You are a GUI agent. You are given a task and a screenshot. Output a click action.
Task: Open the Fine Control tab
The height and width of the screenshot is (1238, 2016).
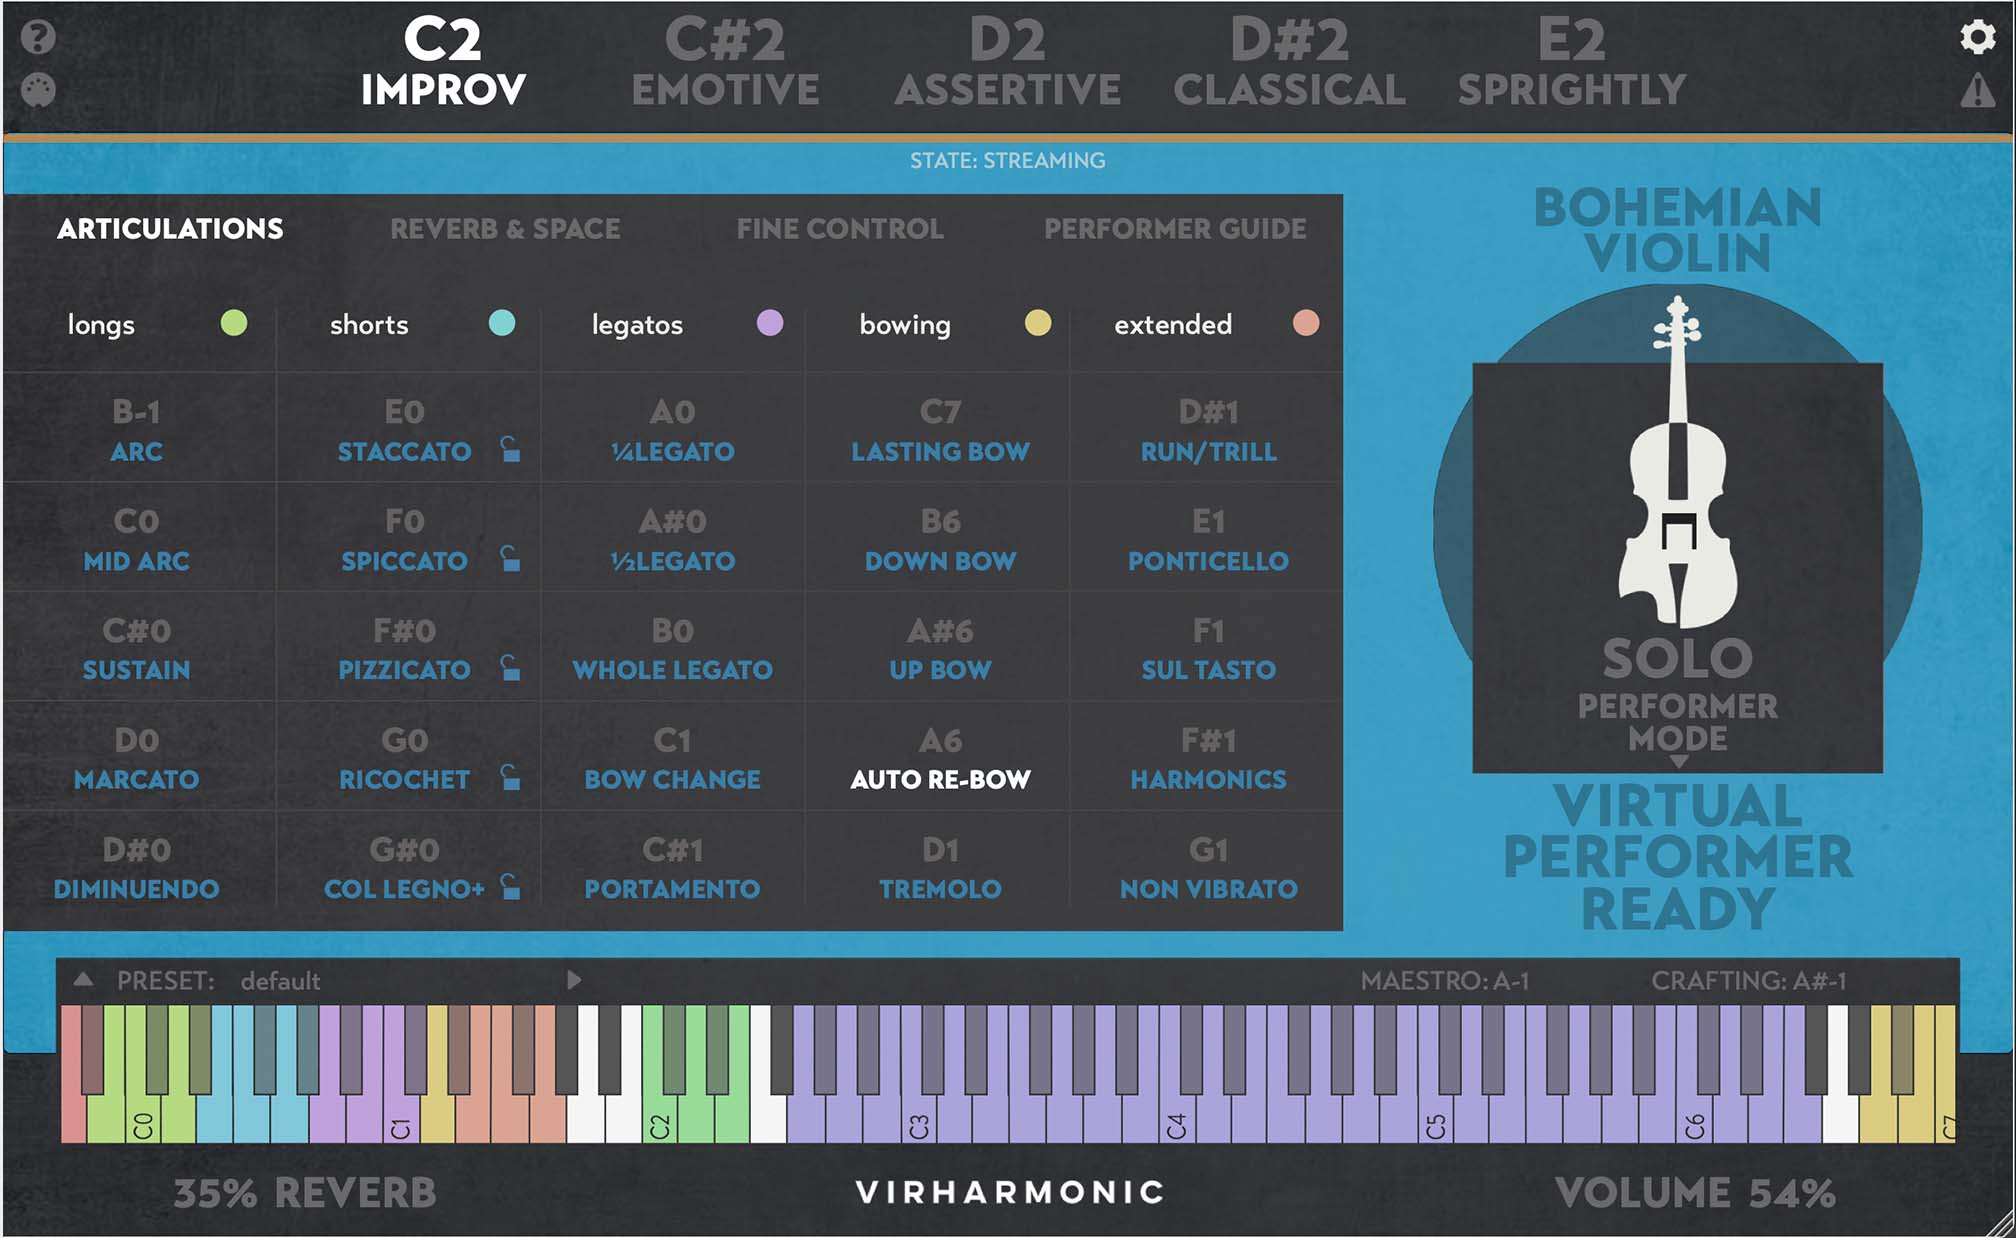coord(840,229)
